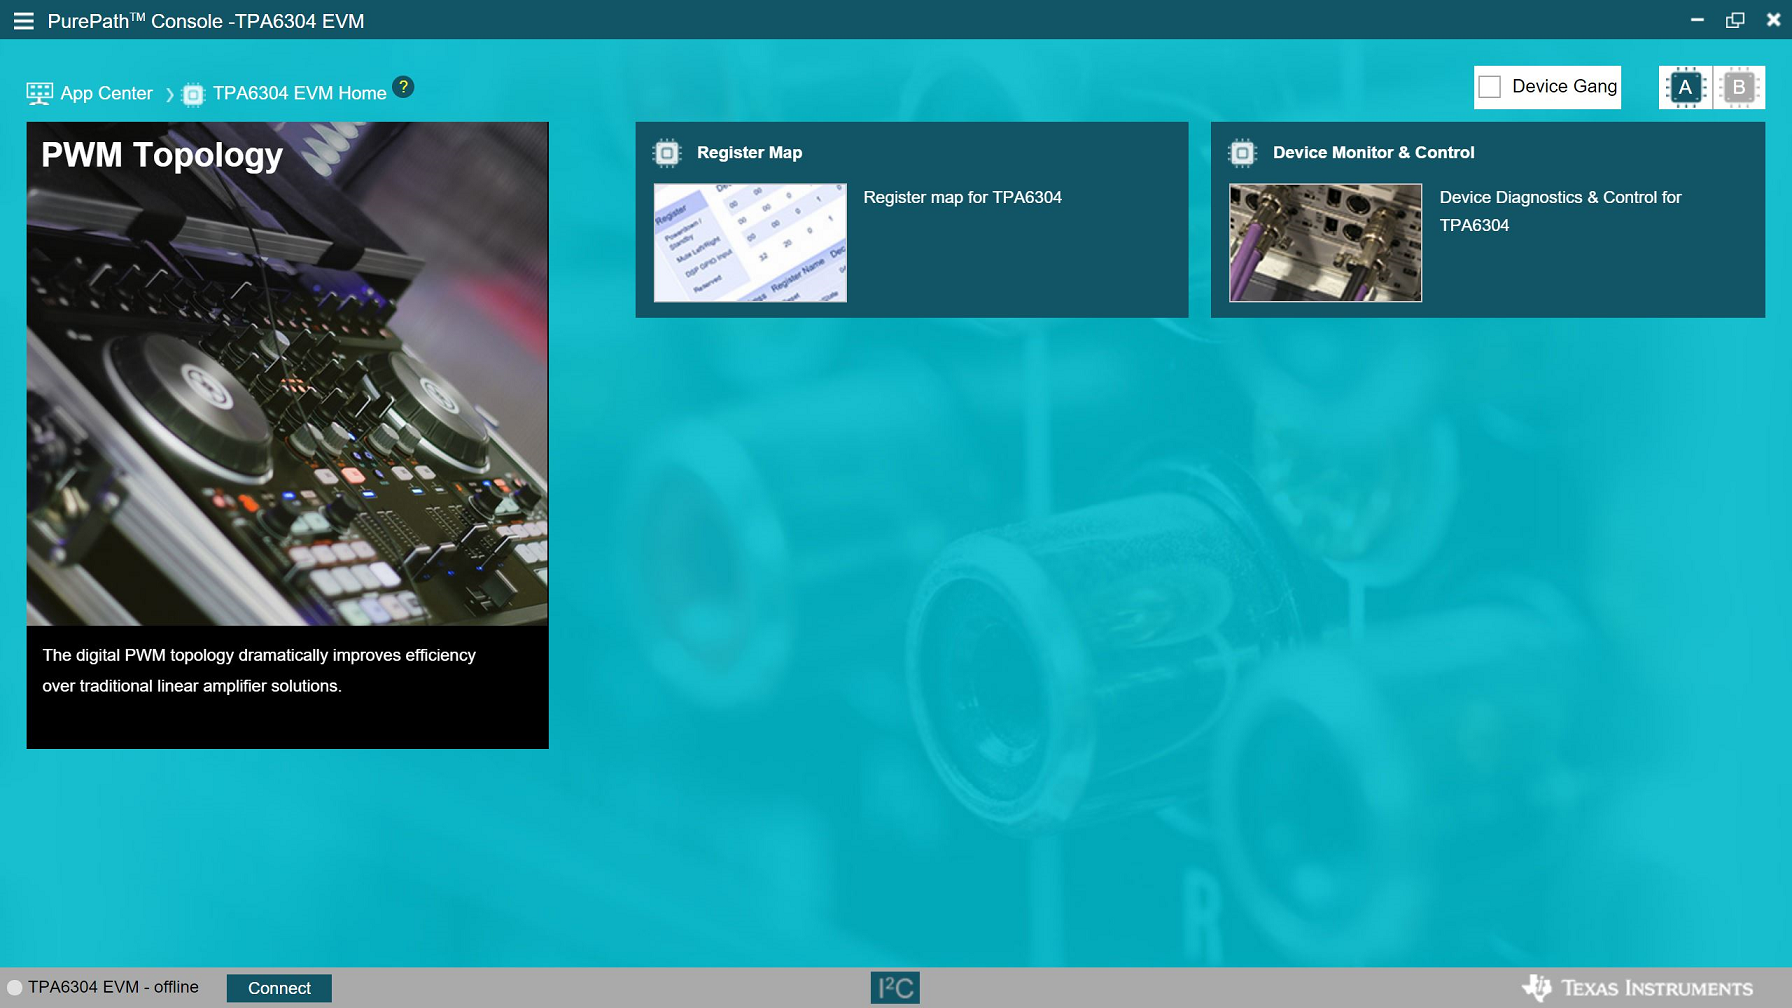This screenshot has height=1008, width=1792.
Task: Enable the Device Gang checkbox
Action: pyautogui.click(x=1490, y=87)
